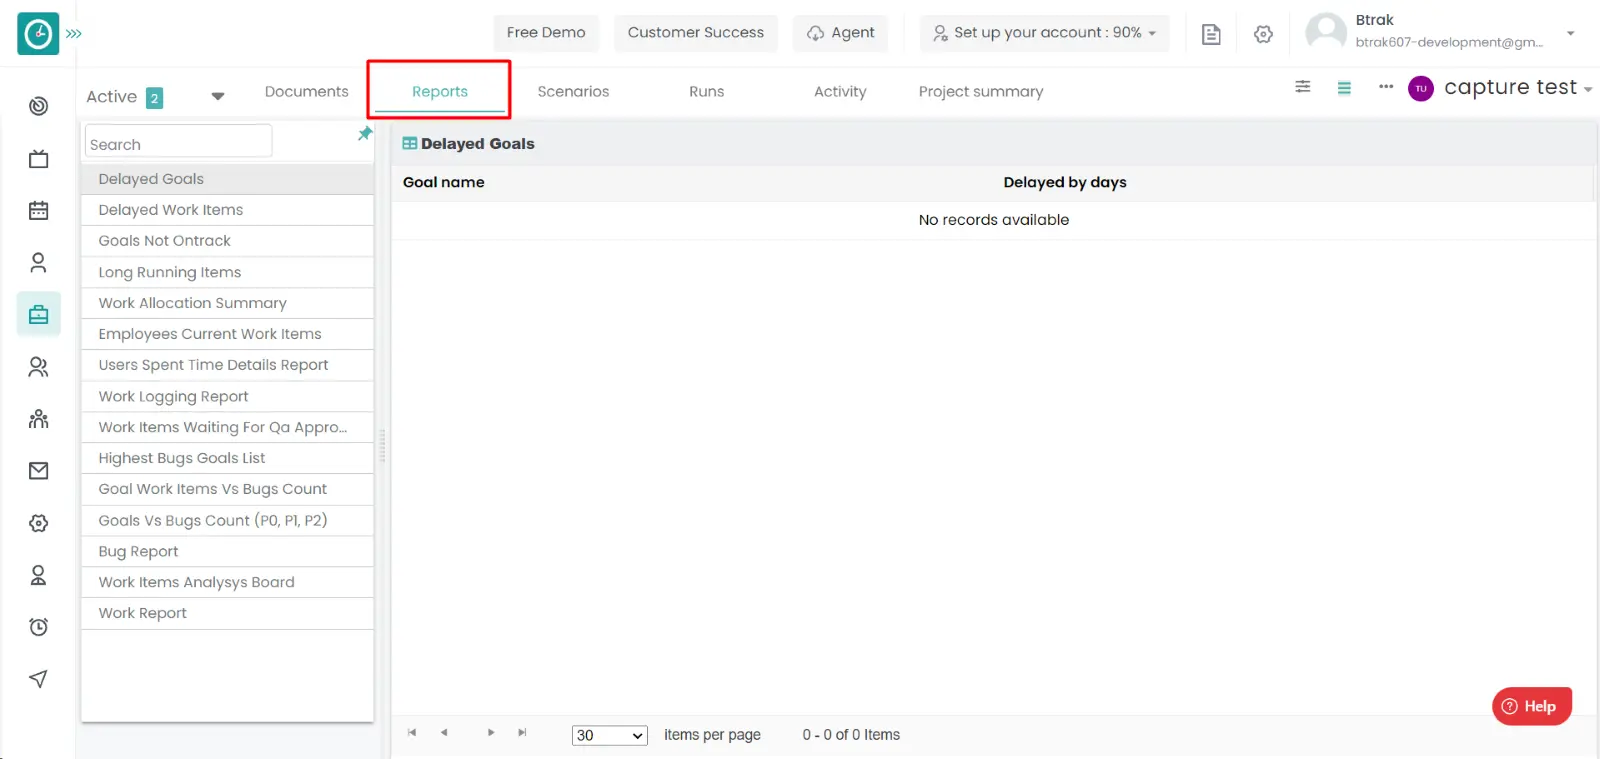The width and height of the screenshot is (1600, 759).
Task: Switch to the green list view icon
Action: click(1344, 88)
